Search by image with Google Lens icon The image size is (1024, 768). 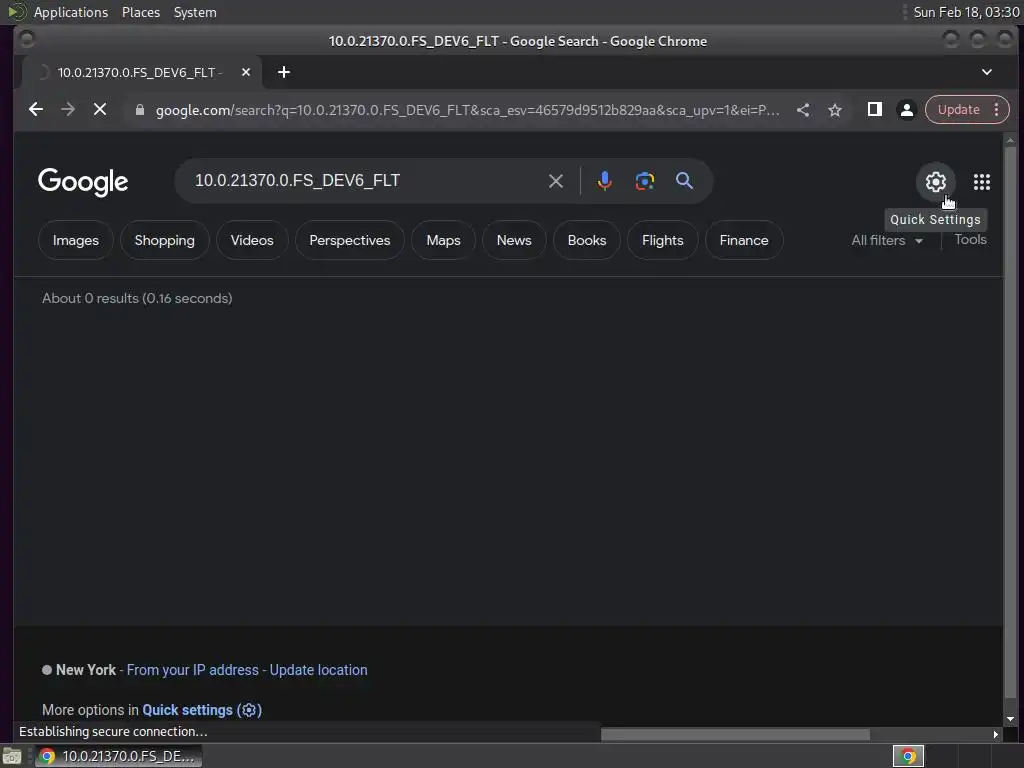645,181
